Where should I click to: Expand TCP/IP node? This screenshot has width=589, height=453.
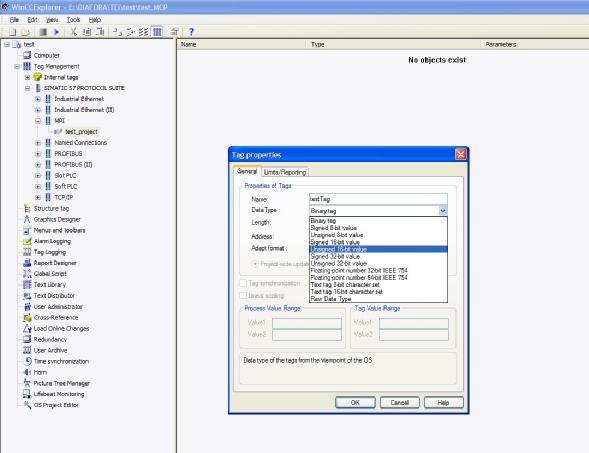point(38,197)
